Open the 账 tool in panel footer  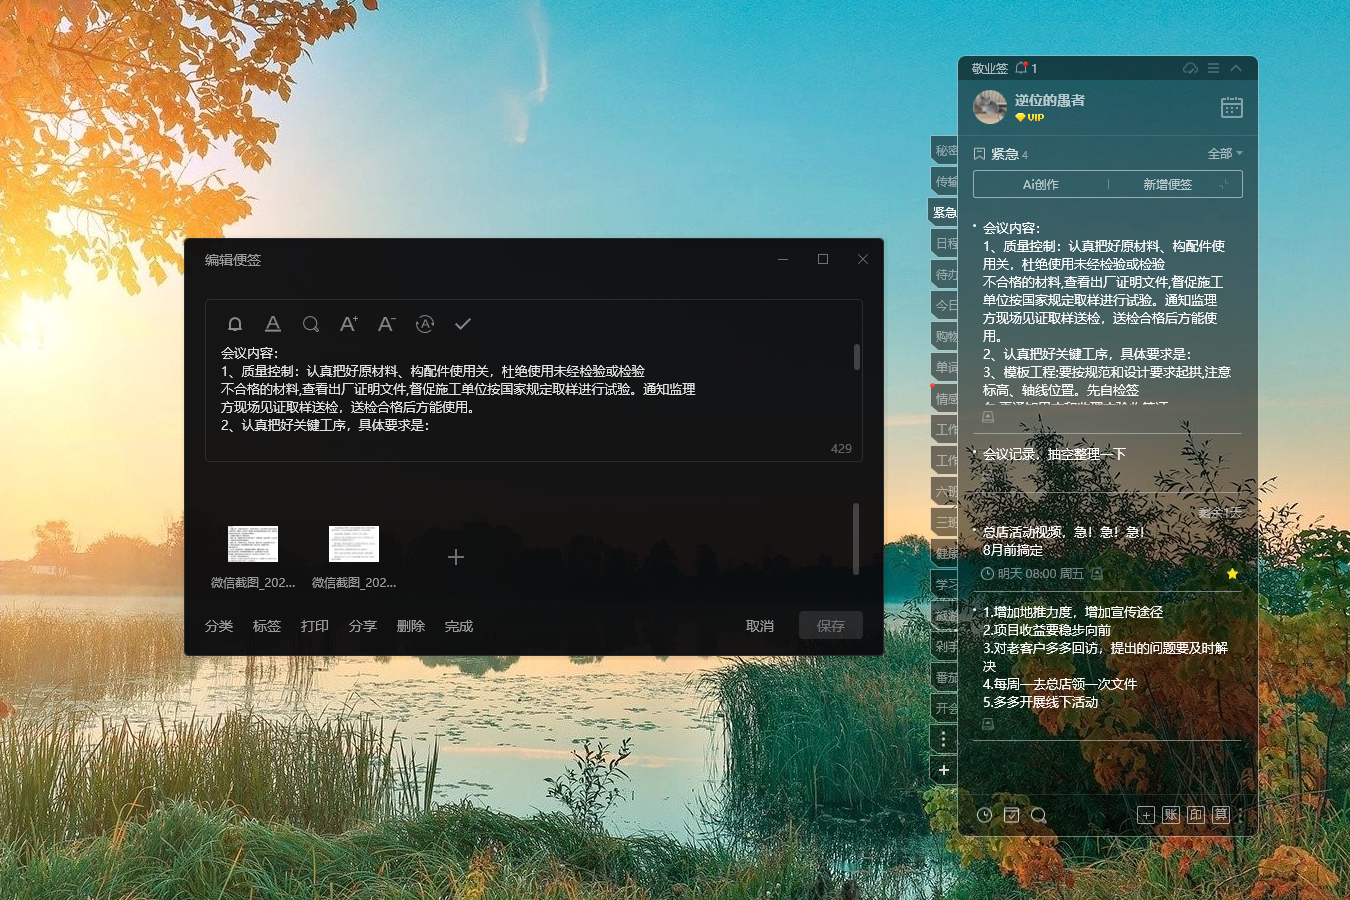(1171, 815)
